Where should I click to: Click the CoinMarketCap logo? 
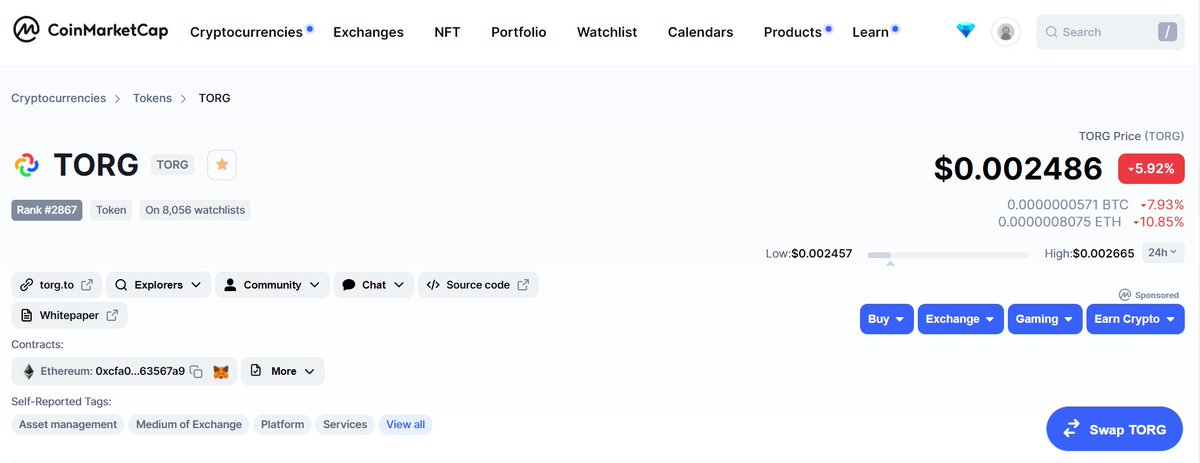[x=89, y=32]
